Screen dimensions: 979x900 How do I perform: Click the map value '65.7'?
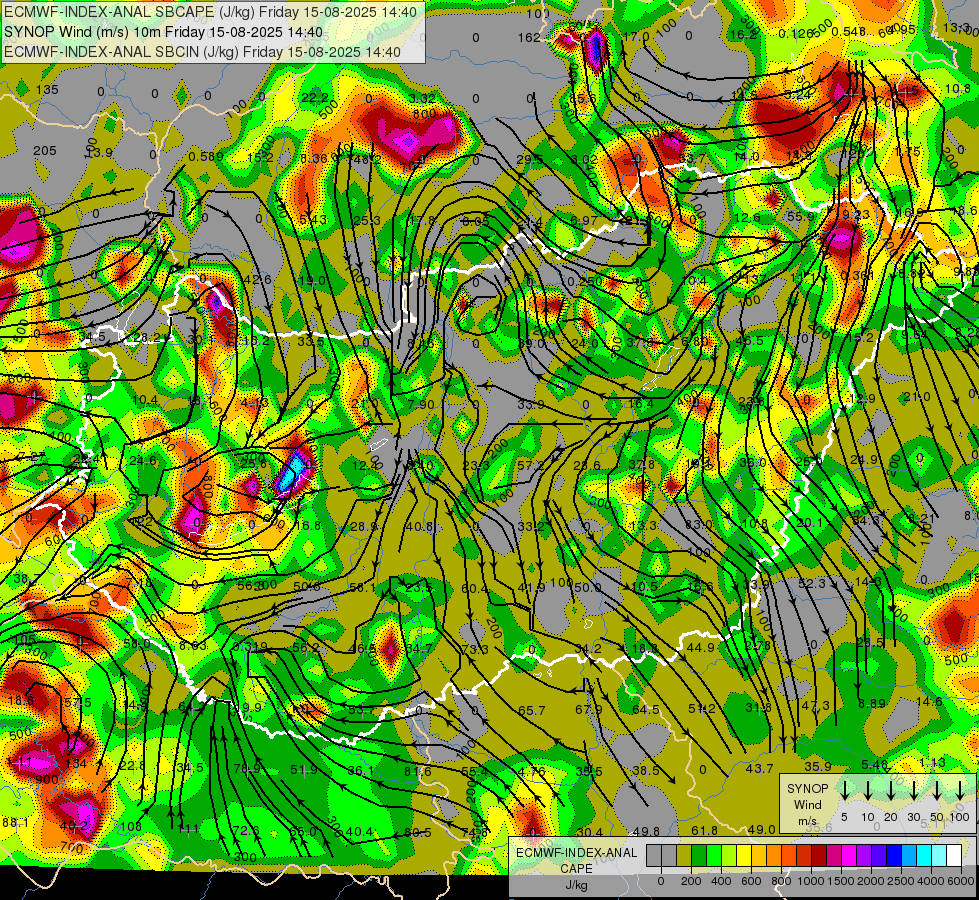532,710
